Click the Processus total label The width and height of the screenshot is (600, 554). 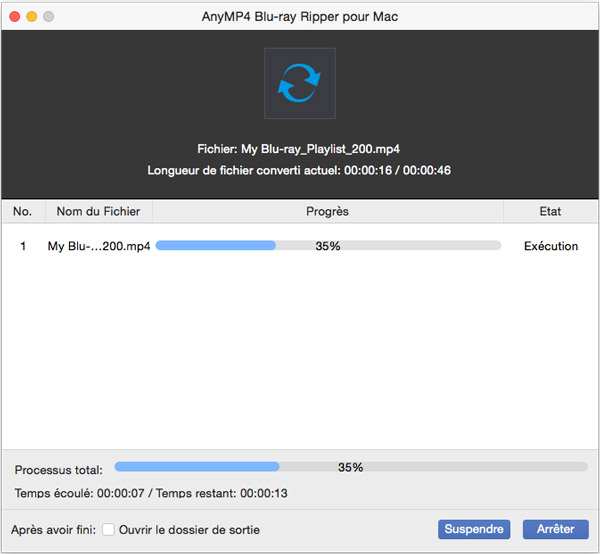(x=59, y=470)
